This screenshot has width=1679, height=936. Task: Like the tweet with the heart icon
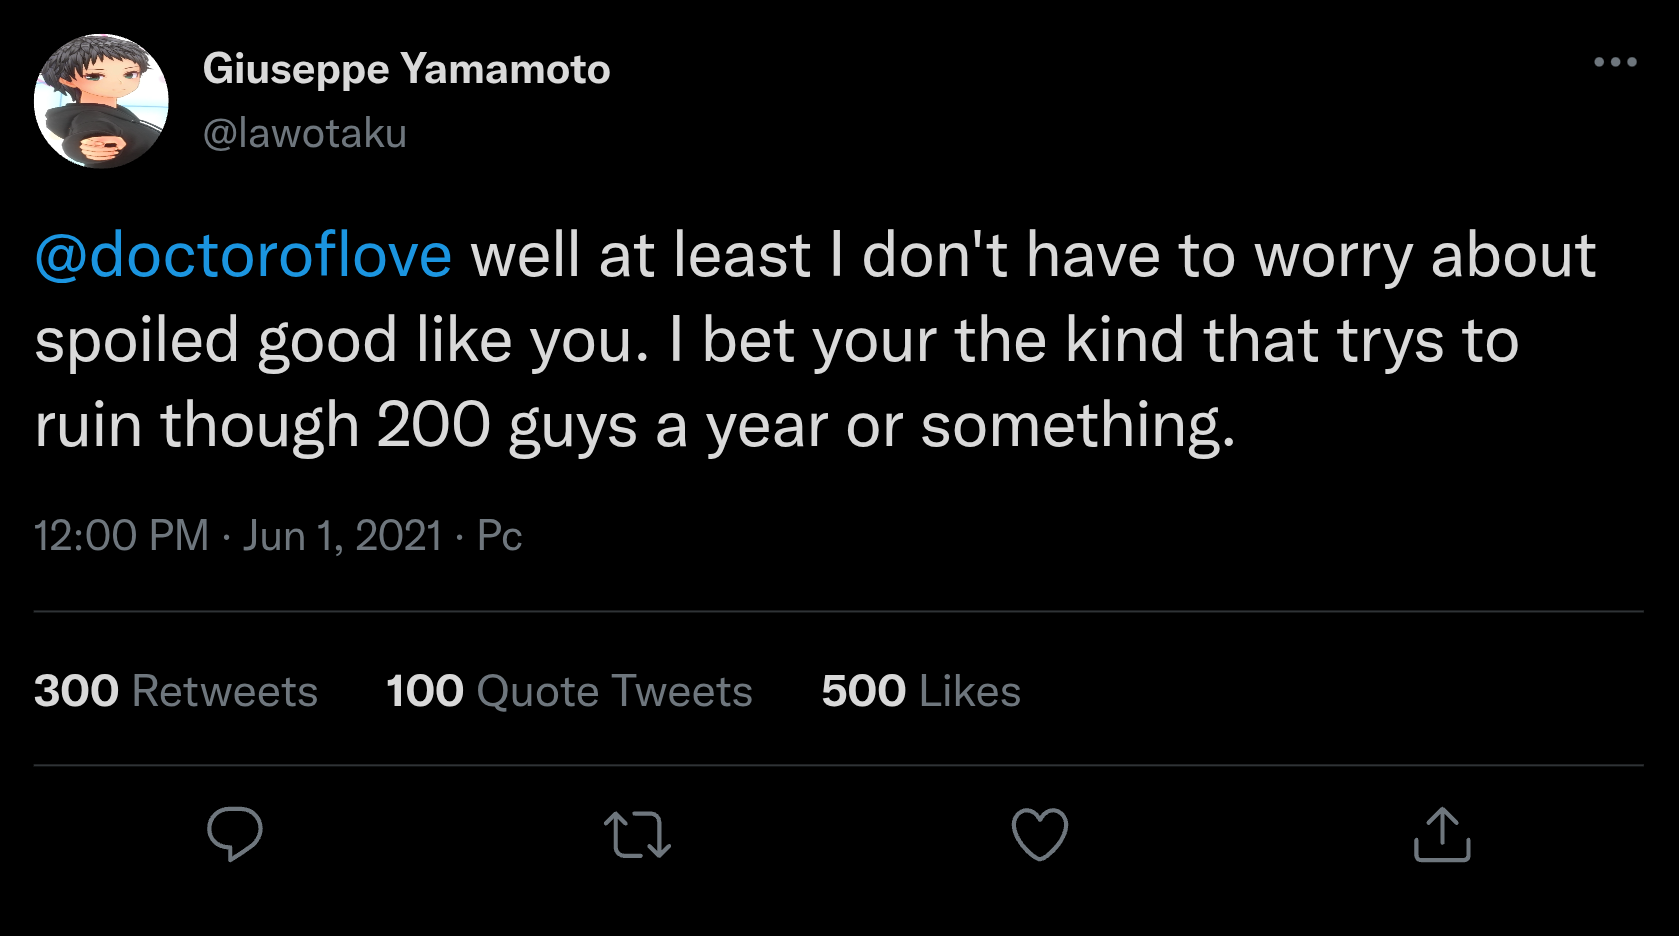point(1040,834)
